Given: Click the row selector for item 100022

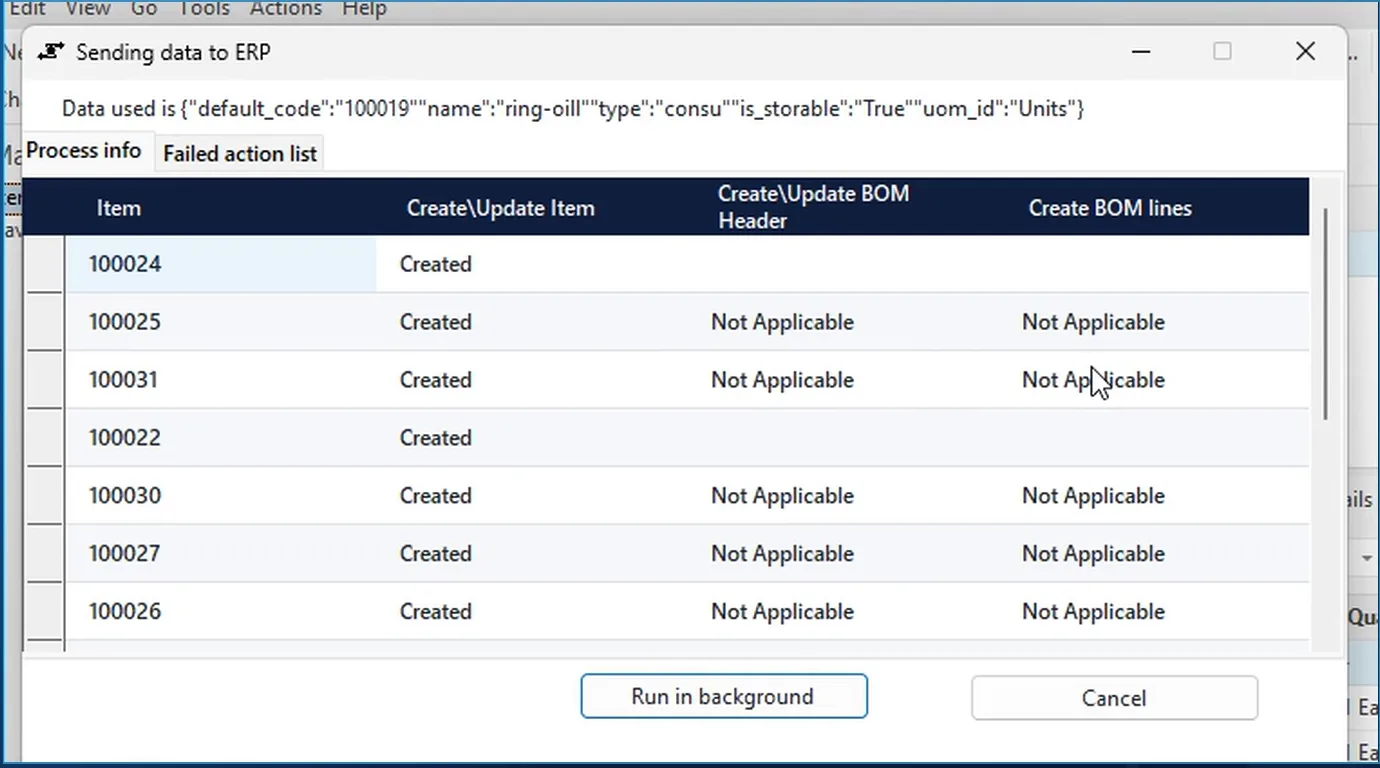Looking at the screenshot, I should coord(44,438).
